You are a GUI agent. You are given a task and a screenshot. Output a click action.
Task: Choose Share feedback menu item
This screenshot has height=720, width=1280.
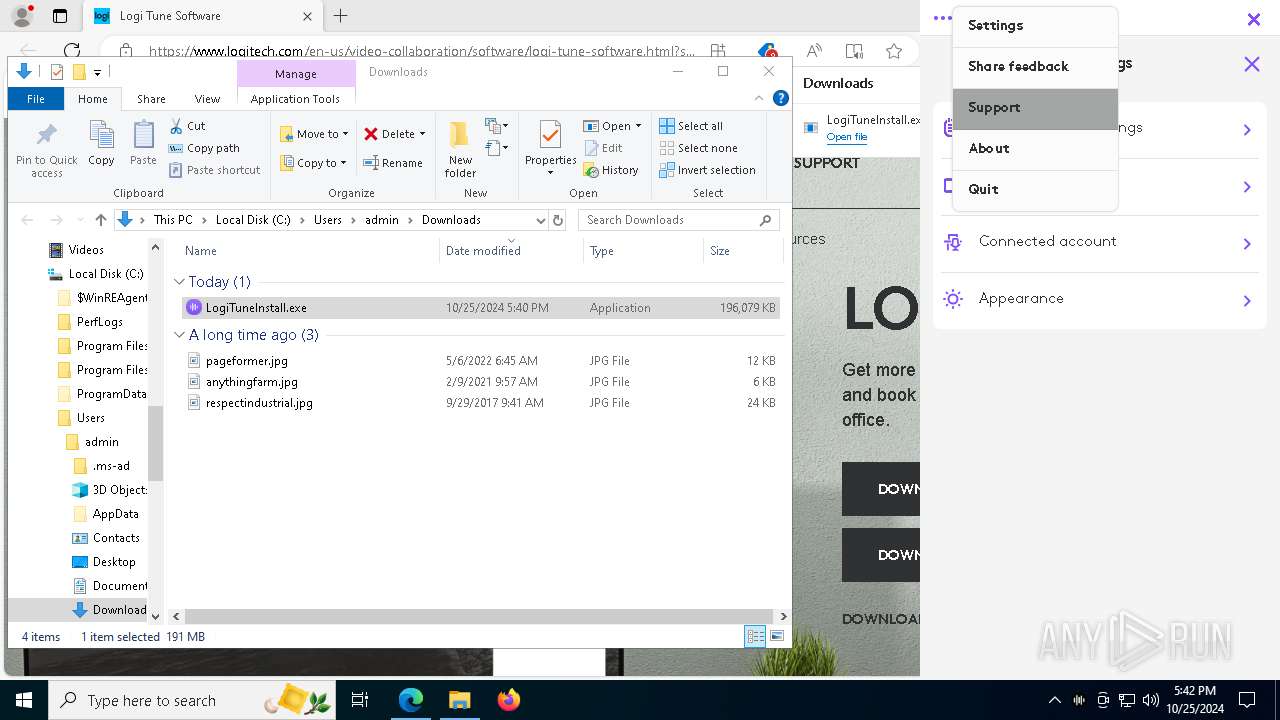1035,67
